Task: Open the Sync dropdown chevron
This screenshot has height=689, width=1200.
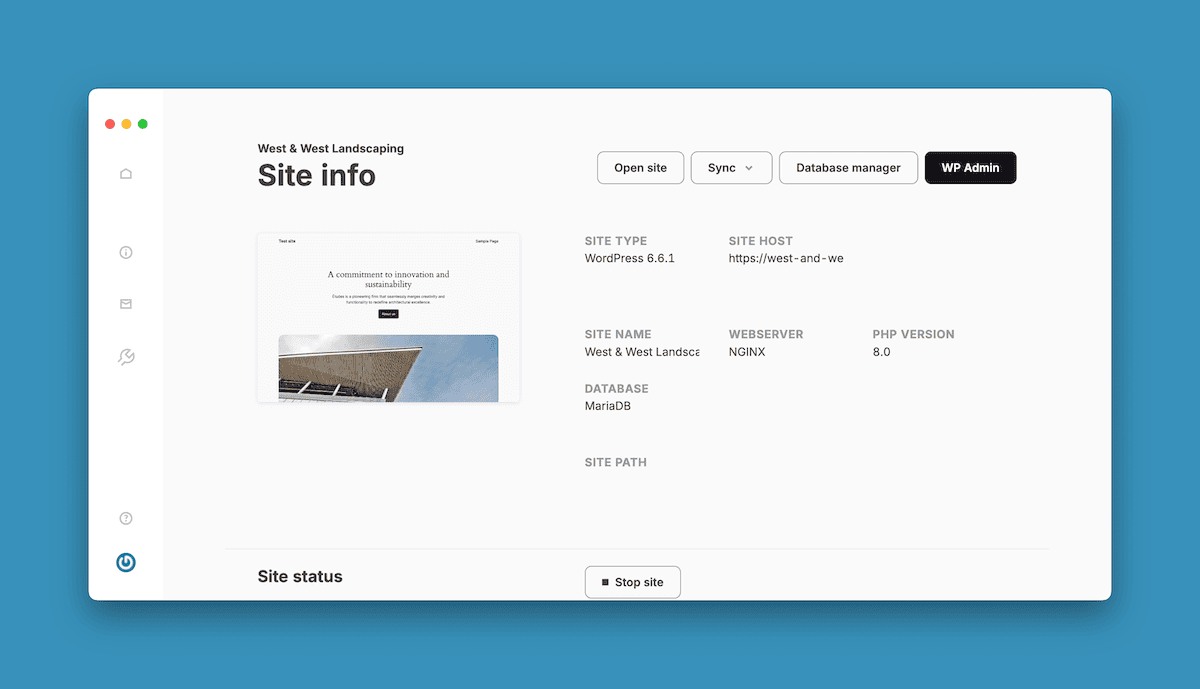Action: [751, 167]
